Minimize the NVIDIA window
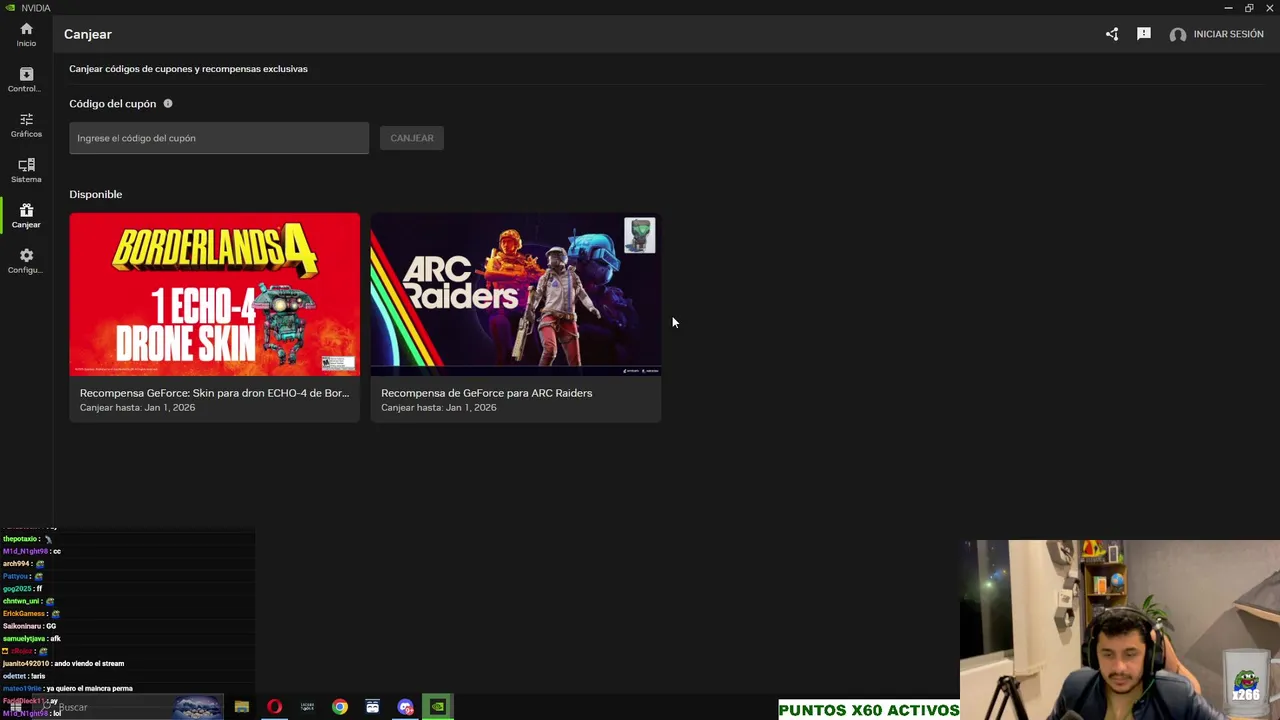The width and height of the screenshot is (1280, 720). (1228, 8)
